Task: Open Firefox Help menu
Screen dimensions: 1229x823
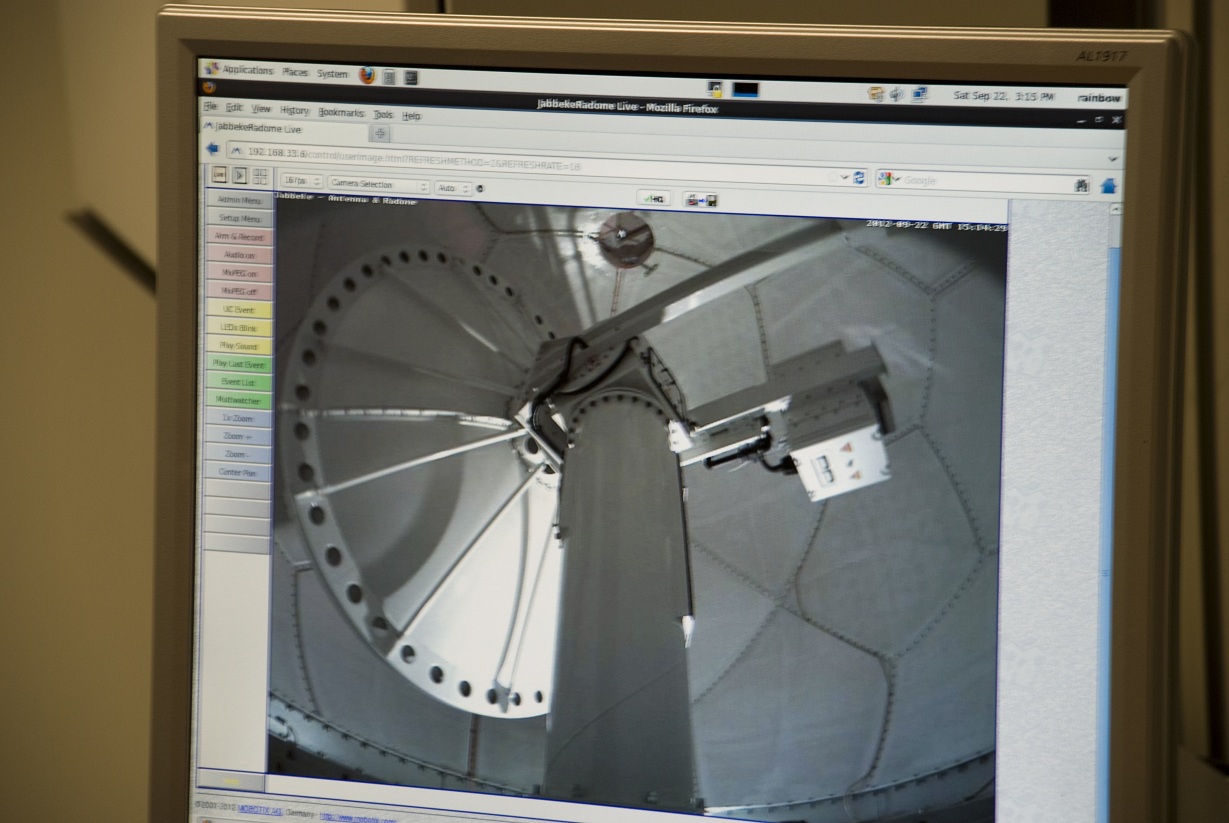Action: (x=411, y=115)
